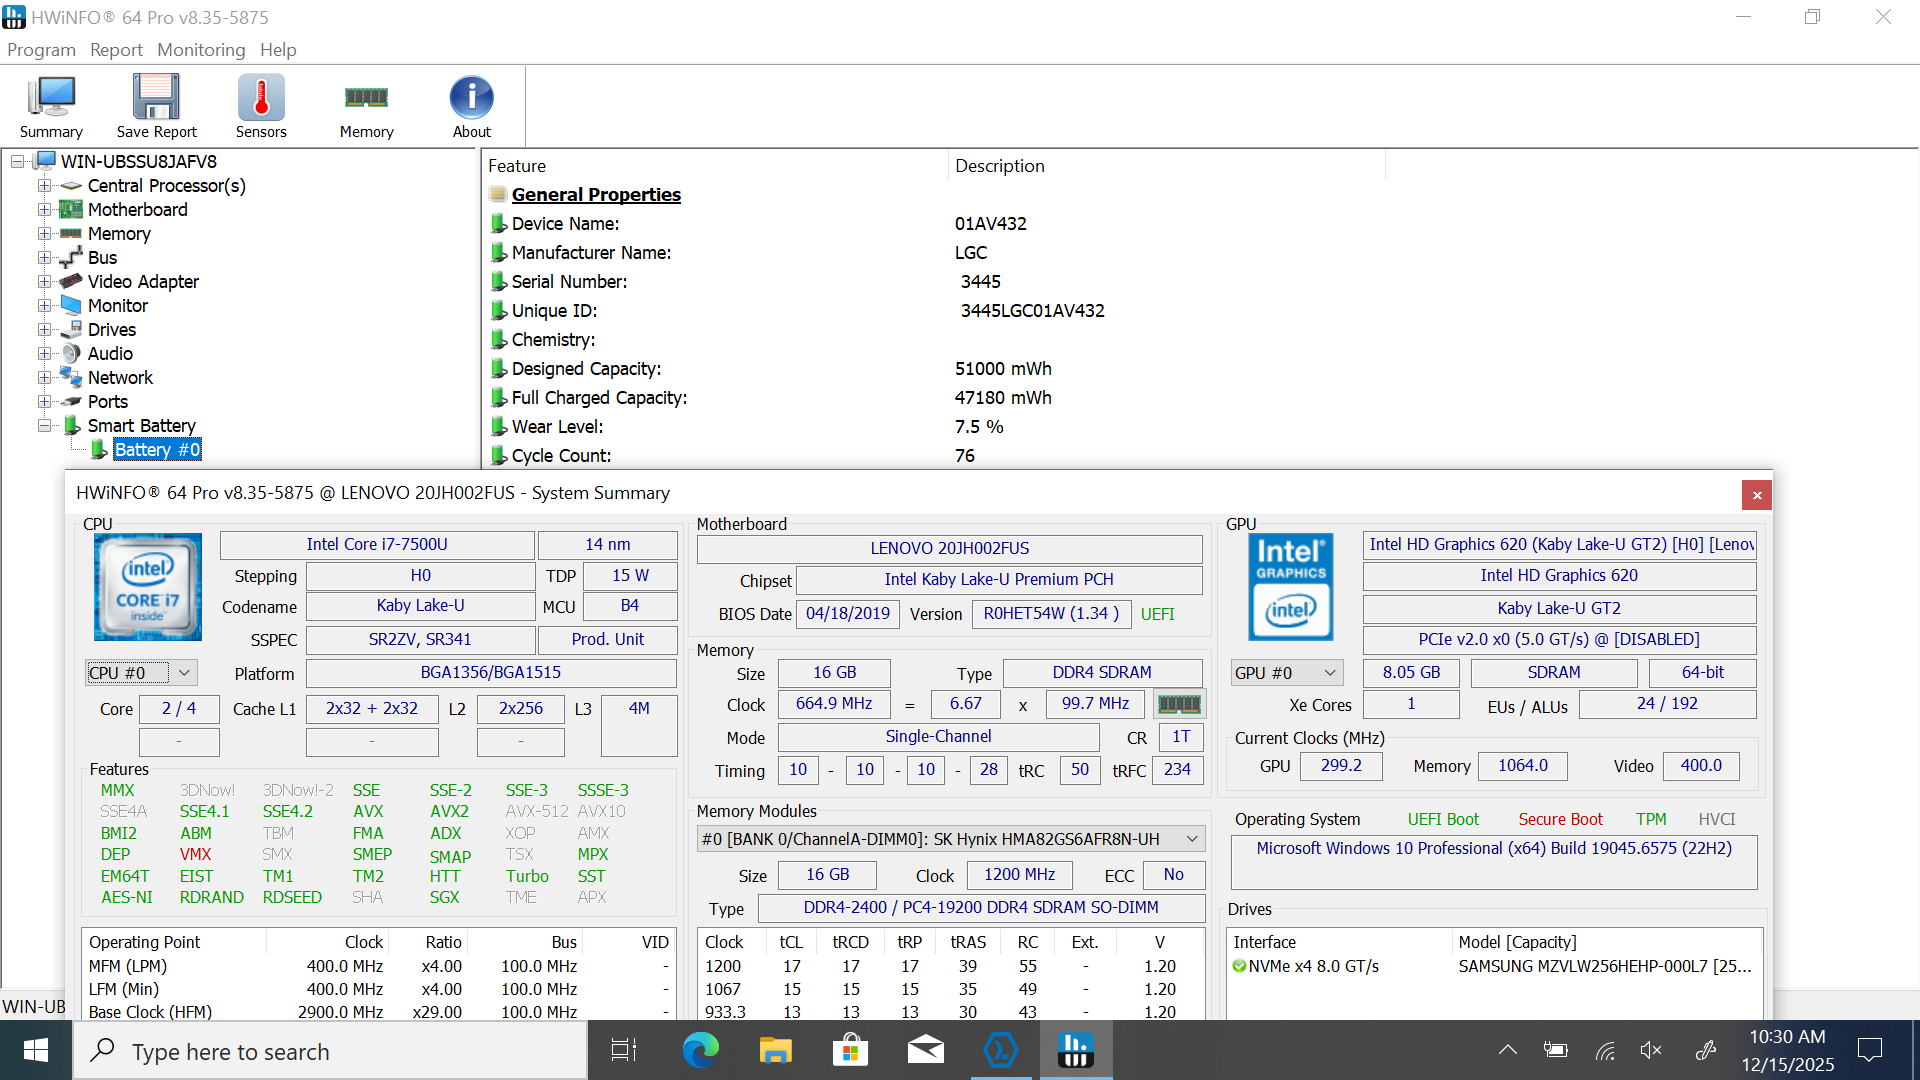This screenshot has height=1080, width=1920.
Task: Open PowerShell from the taskbar
Action: point(1000,1050)
